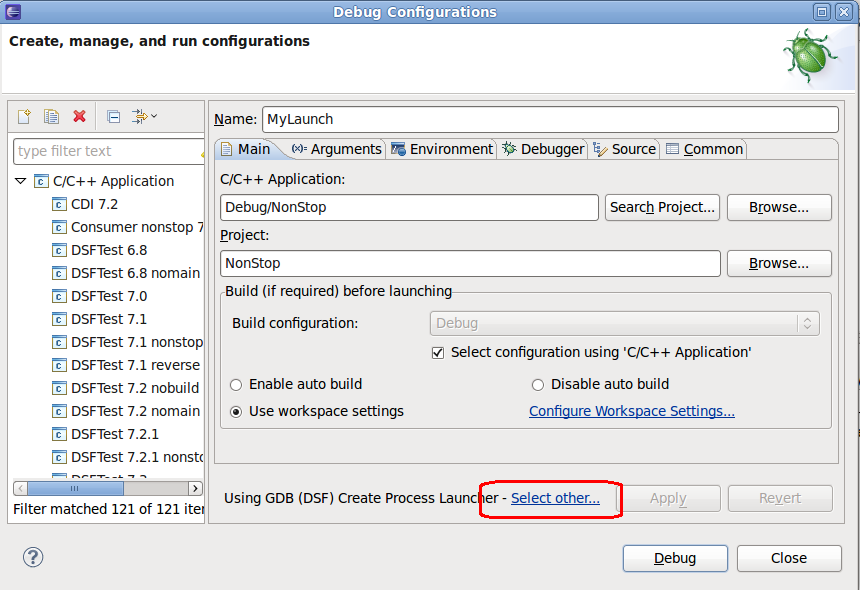Click the DSFTest 7.0 configuration icon

[59, 297]
